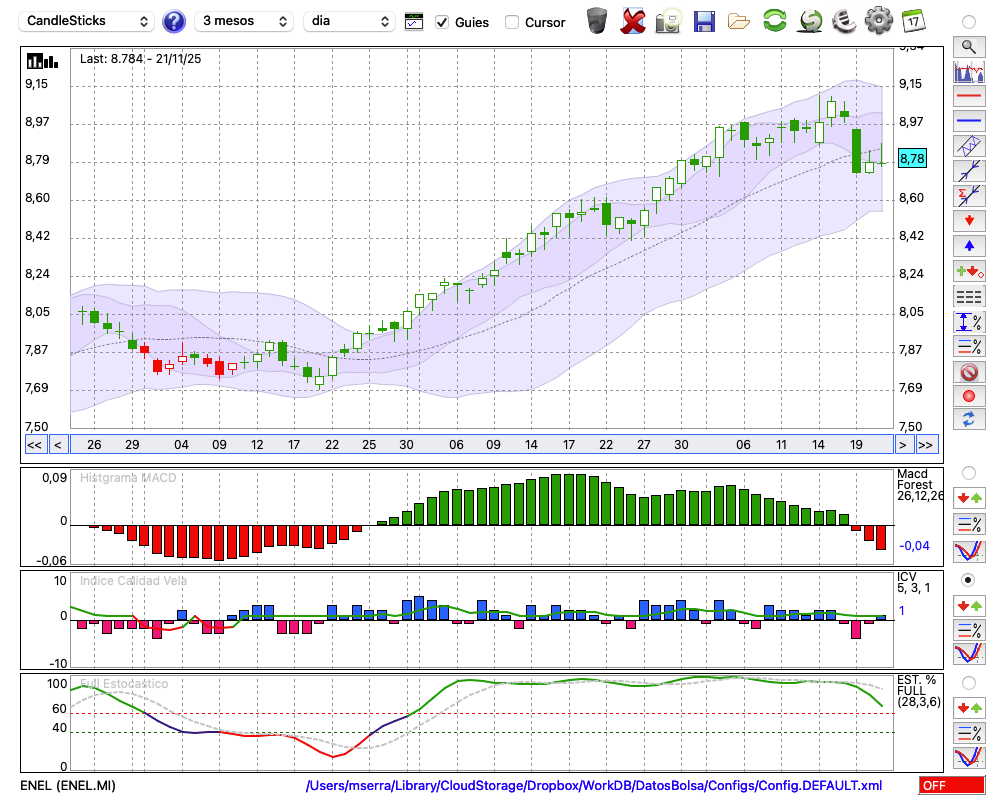Image resolution: width=1000 pixels, height=800 pixels.
Task: Enable the Cursor checkbox
Action: tap(511, 22)
